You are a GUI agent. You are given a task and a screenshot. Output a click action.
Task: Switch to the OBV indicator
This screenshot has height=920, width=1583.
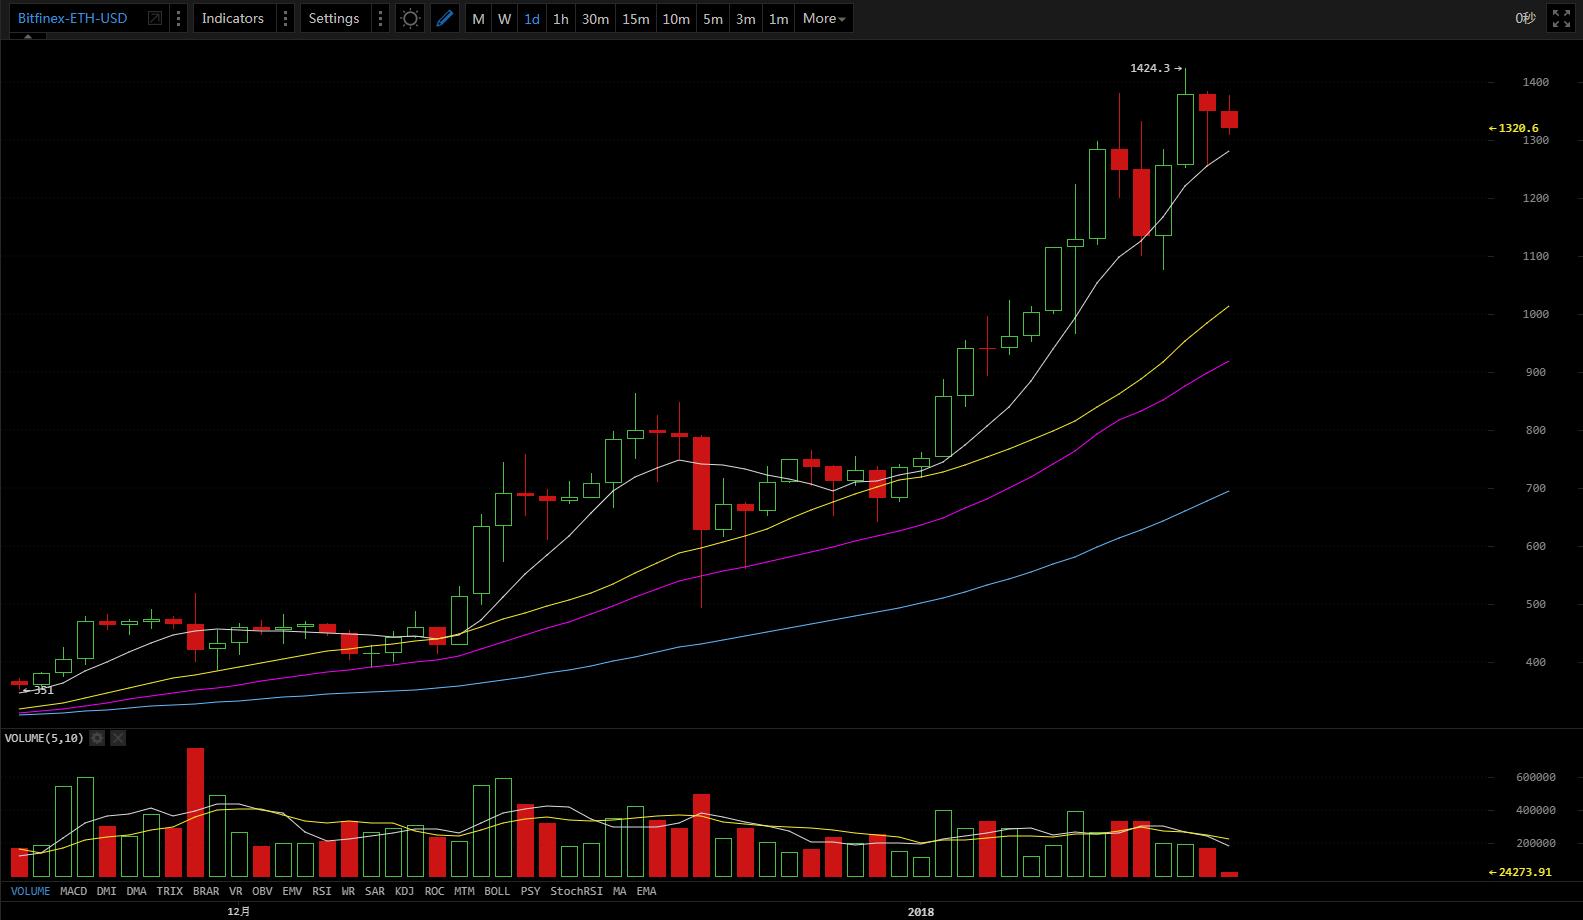[x=262, y=891]
